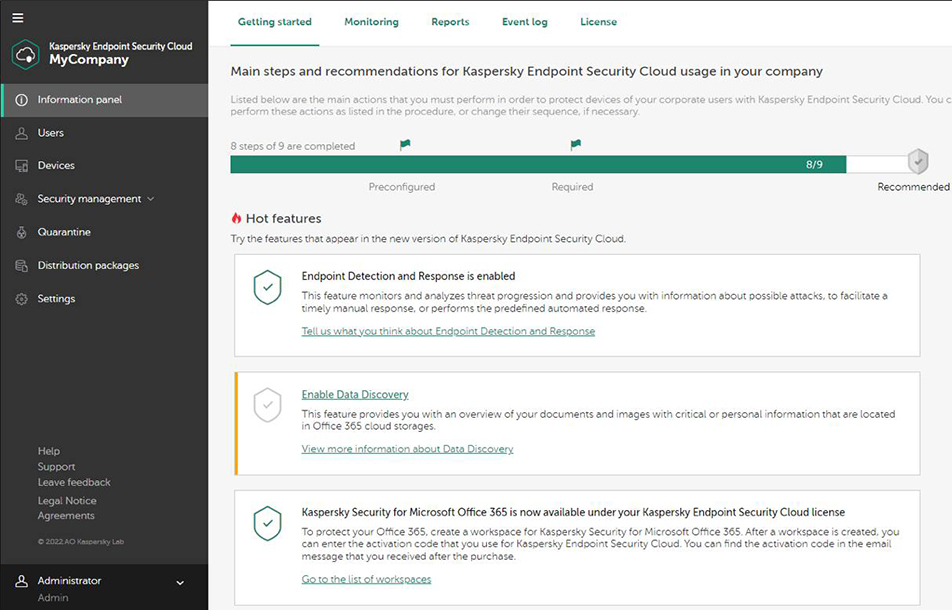Image resolution: width=952 pixels, height=610 pixels.
Task: Click the Kaspersky cloud logo icon
Action: (26, 55)
